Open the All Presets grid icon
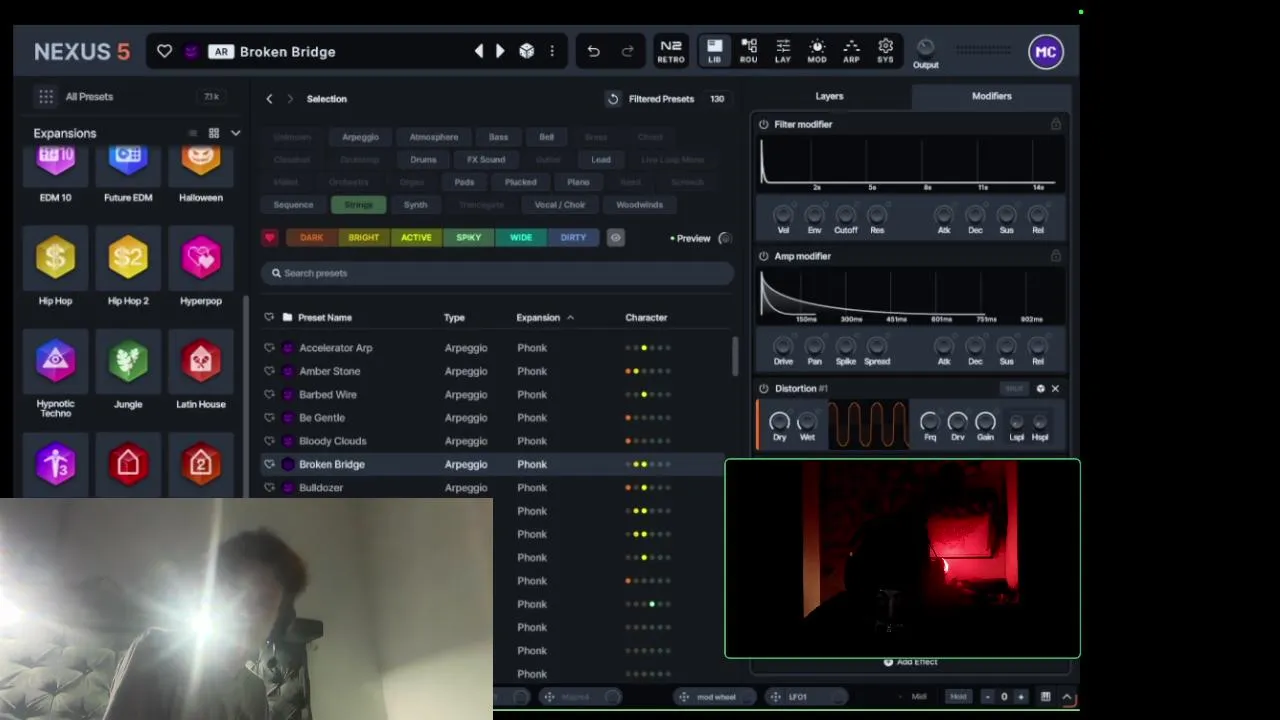 coord(46,97)
